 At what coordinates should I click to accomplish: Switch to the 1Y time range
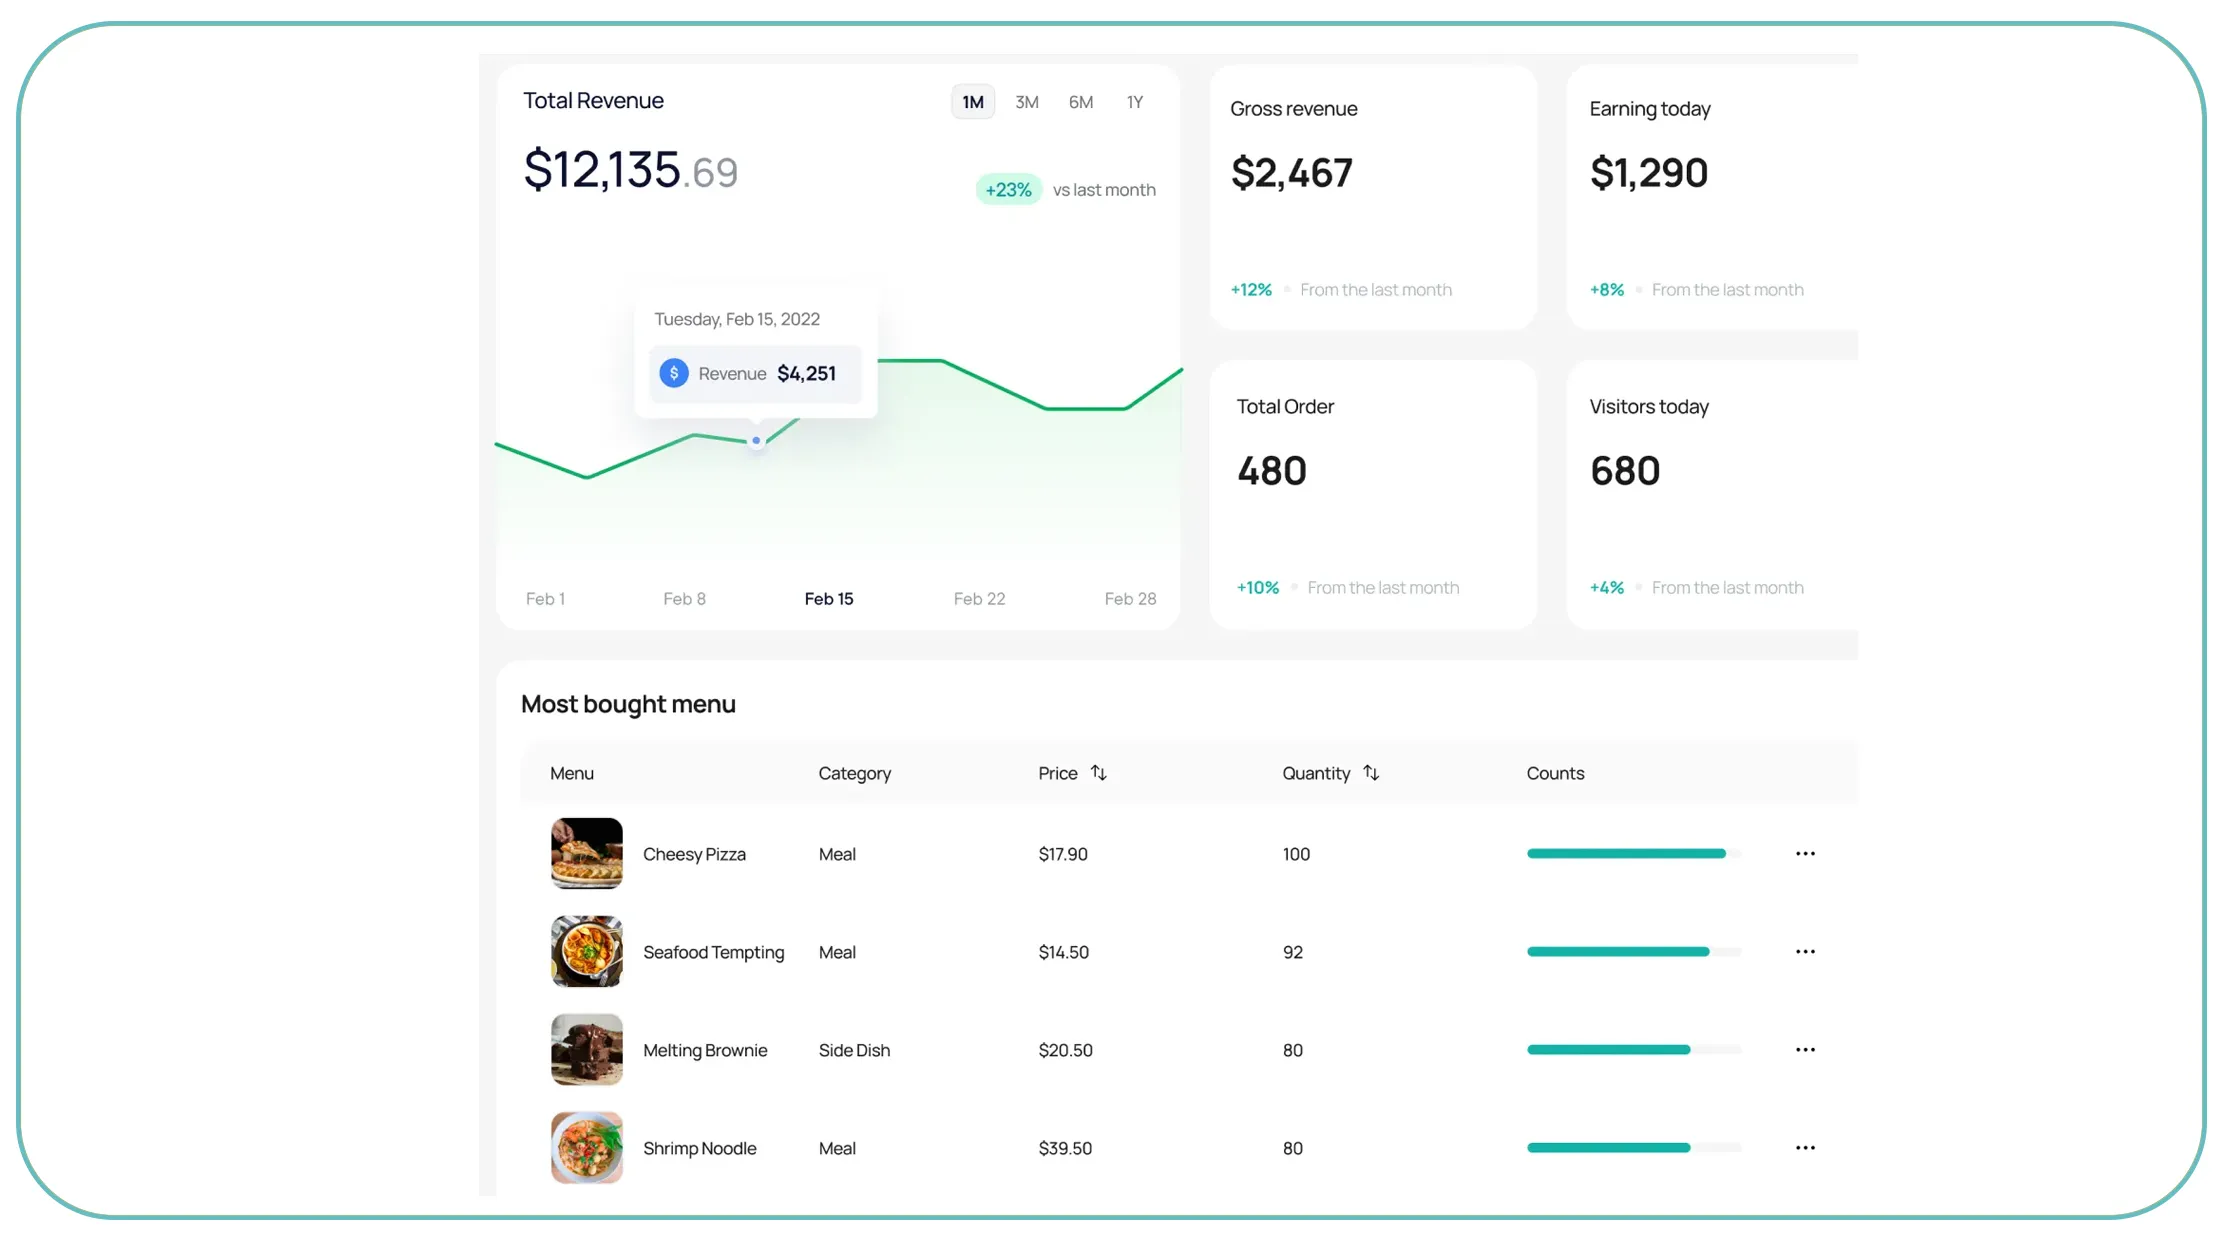point(1135,102)
